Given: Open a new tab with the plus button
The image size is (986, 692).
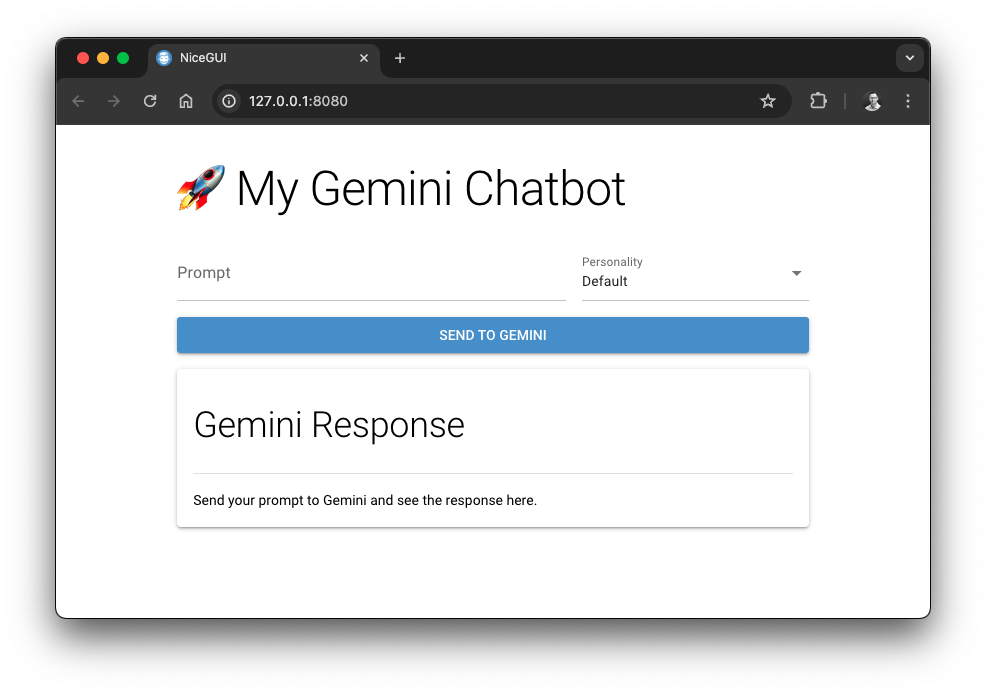Looking at the screenshot, I should click(400, 58).
